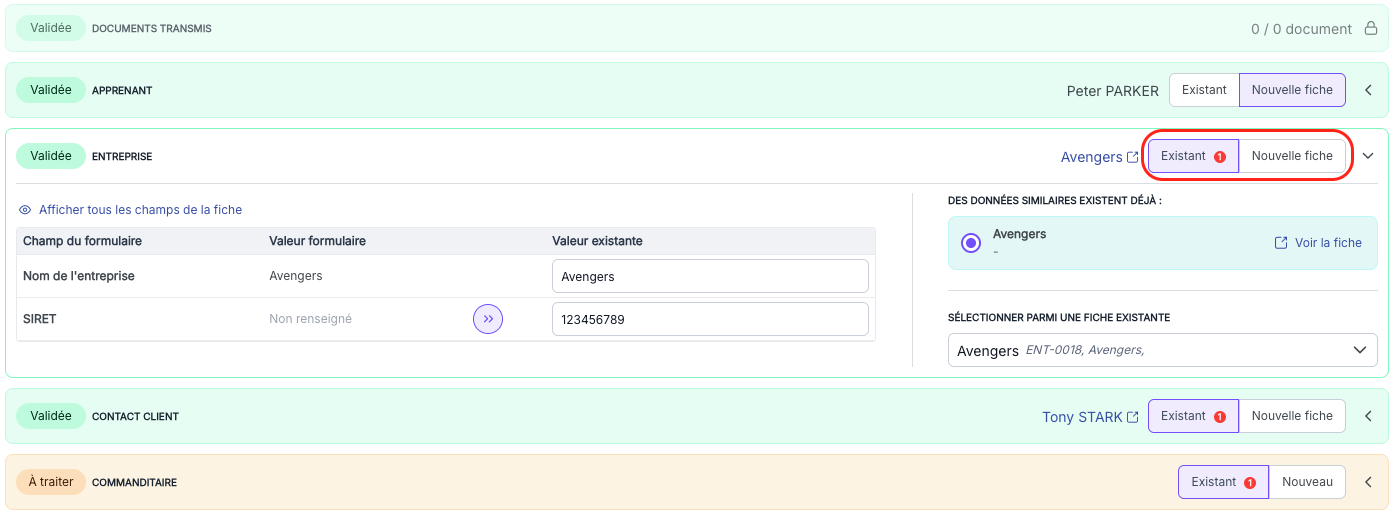Click red badge on Commanditaire Existant

[x=1249, y=482]
